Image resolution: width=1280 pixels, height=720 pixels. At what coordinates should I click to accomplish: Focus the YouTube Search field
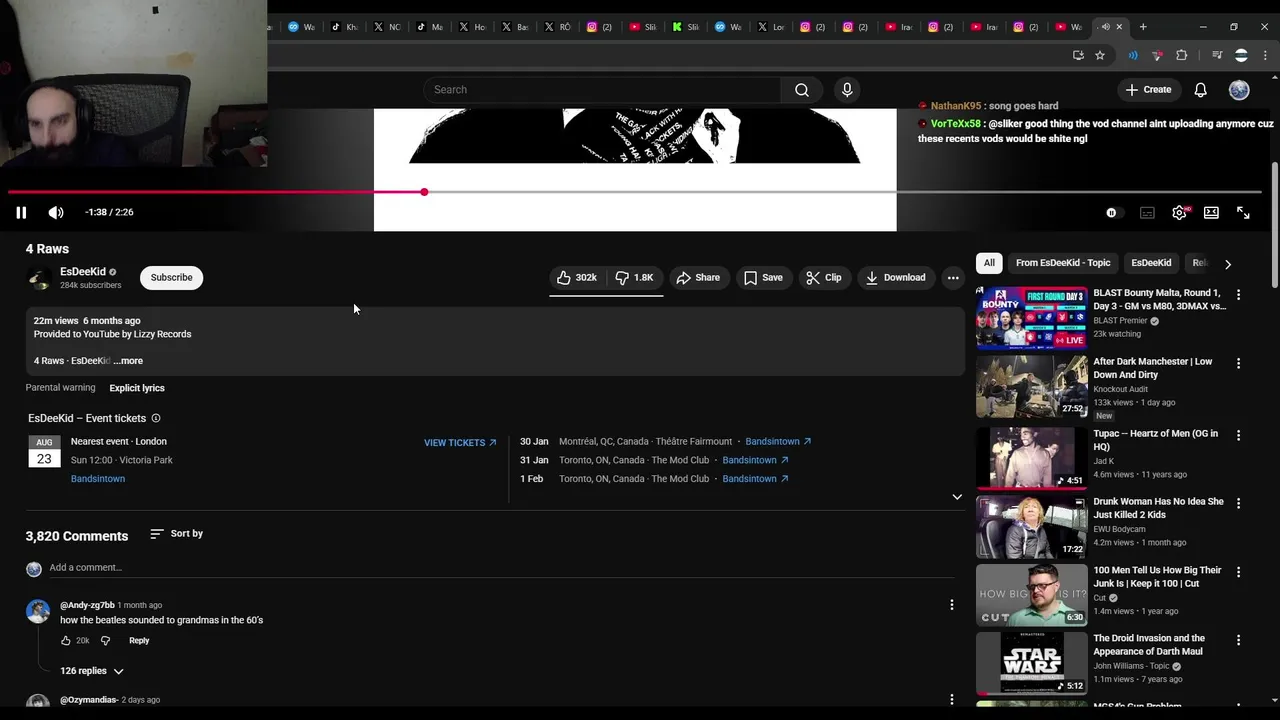603,90
